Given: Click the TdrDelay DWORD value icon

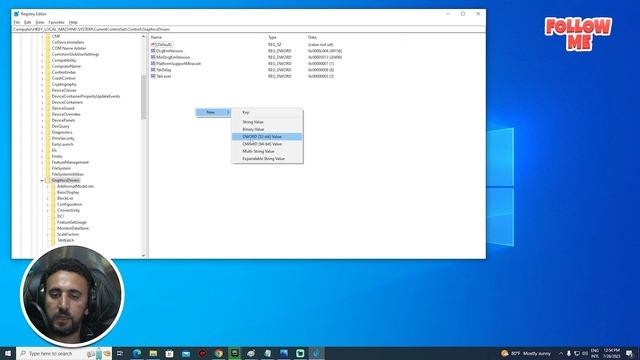Looking at the screenshot, I should [153, 70].
